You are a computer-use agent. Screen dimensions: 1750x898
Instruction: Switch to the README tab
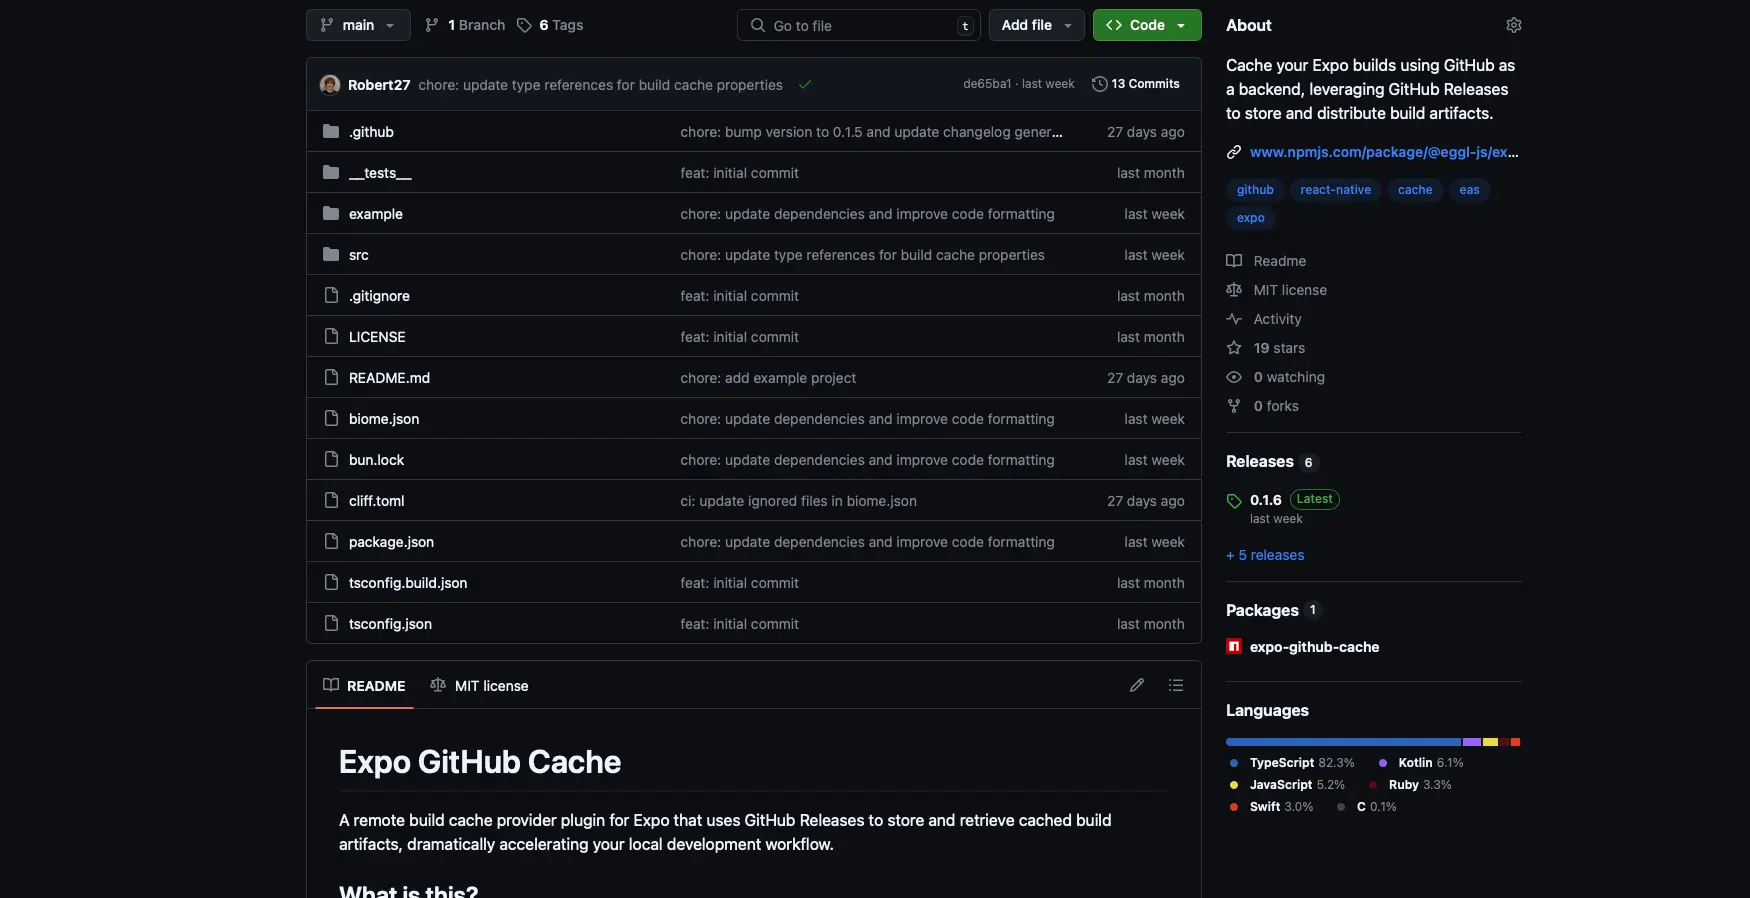pos(364,685)
